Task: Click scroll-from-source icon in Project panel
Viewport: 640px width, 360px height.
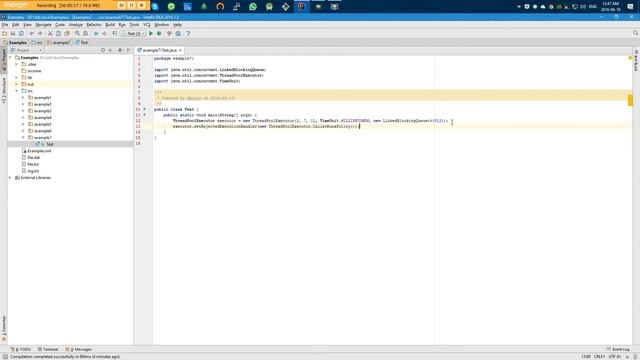Action: [x=103, y=50]
